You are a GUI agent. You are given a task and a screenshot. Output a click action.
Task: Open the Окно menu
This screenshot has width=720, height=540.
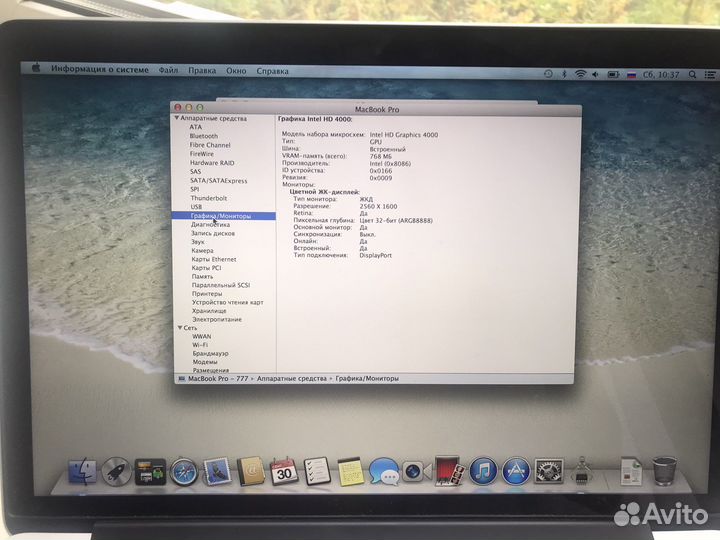[236, 71]
